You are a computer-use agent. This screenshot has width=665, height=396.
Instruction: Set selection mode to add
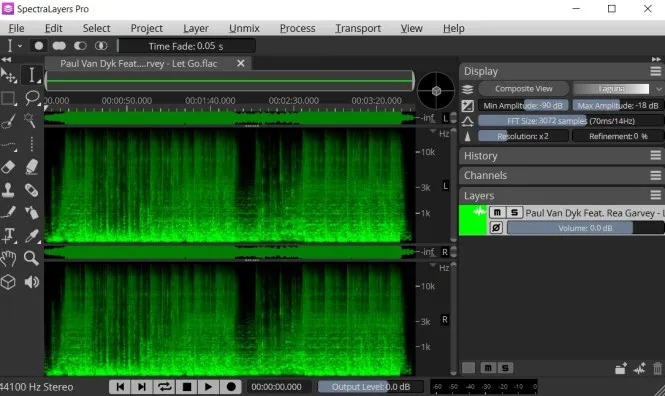coord(59,46)
